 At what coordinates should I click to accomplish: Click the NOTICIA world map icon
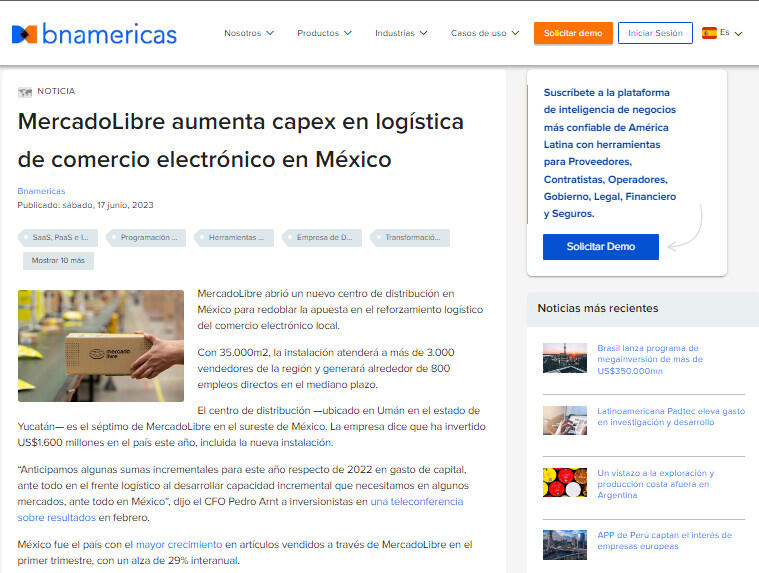25,91
